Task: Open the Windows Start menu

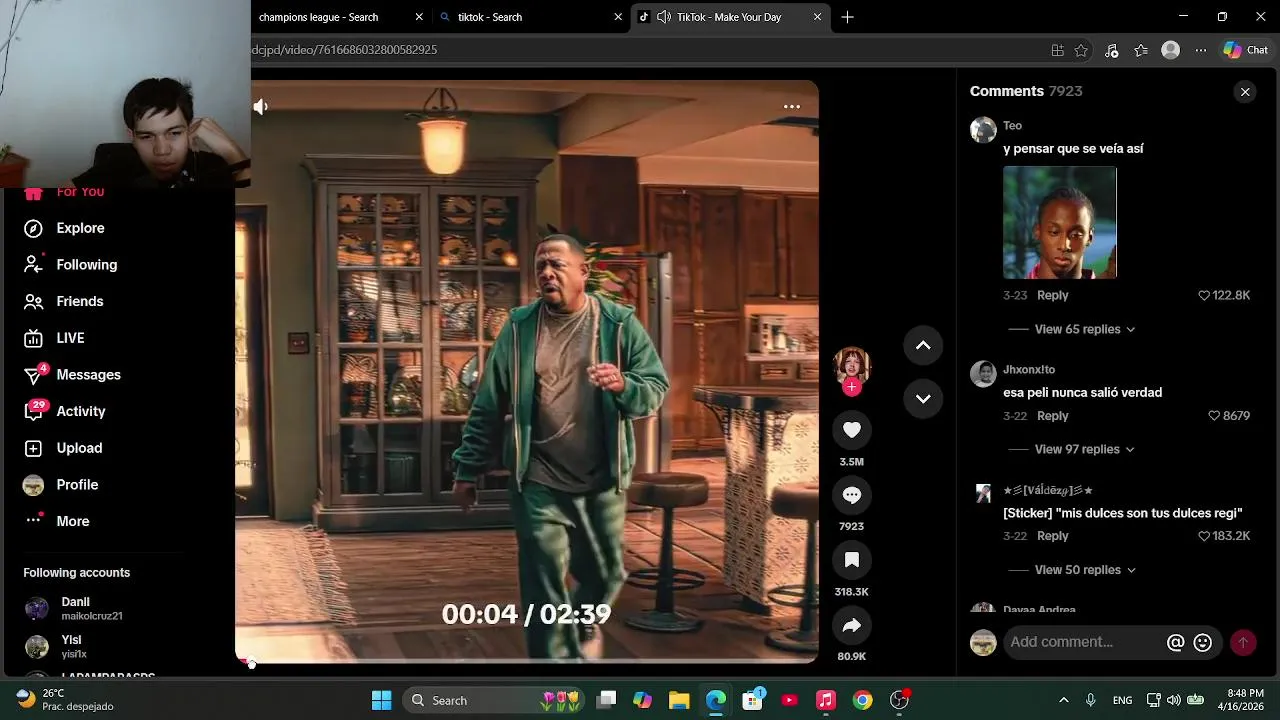Action: pyautogui.click(x=381, y=700)
